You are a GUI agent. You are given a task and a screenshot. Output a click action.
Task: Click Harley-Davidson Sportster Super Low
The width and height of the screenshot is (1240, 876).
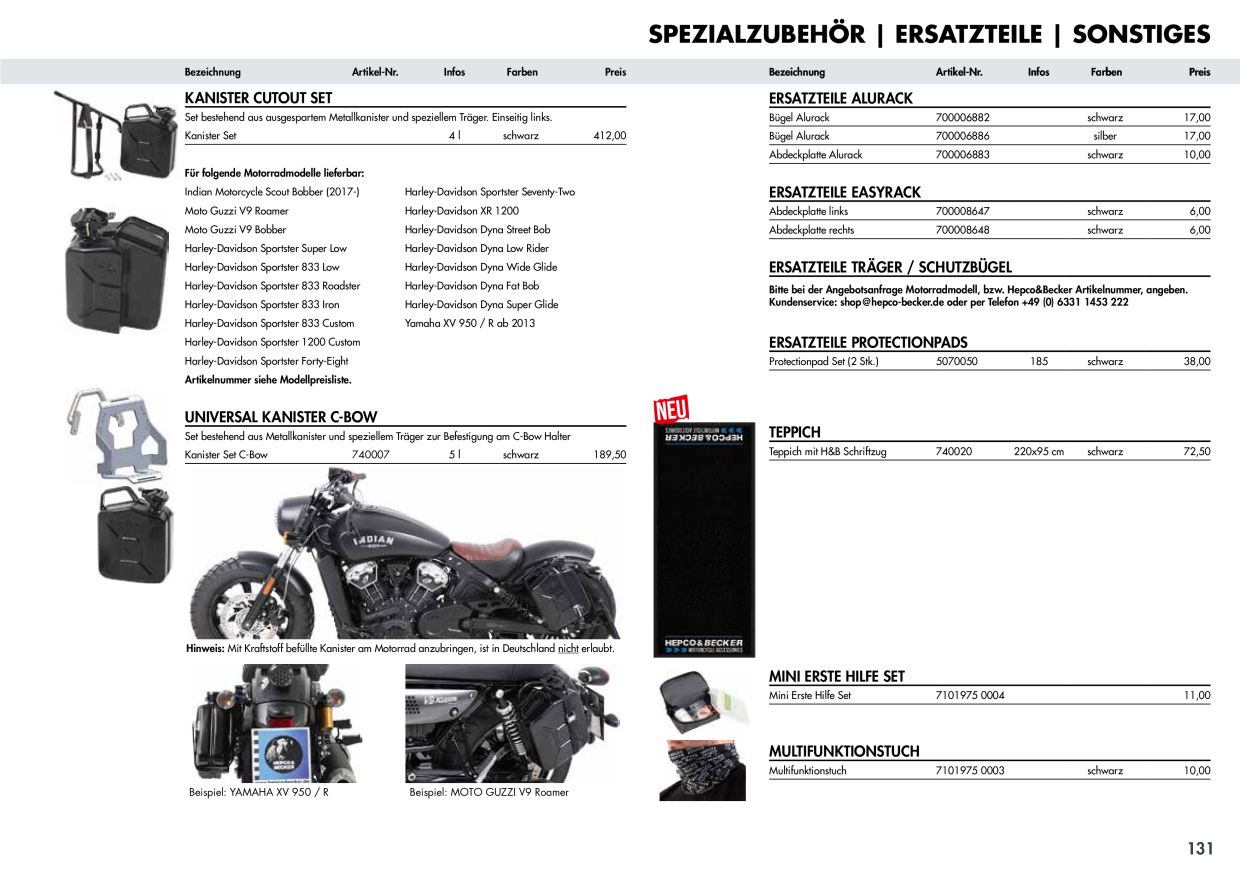[266, 249]
